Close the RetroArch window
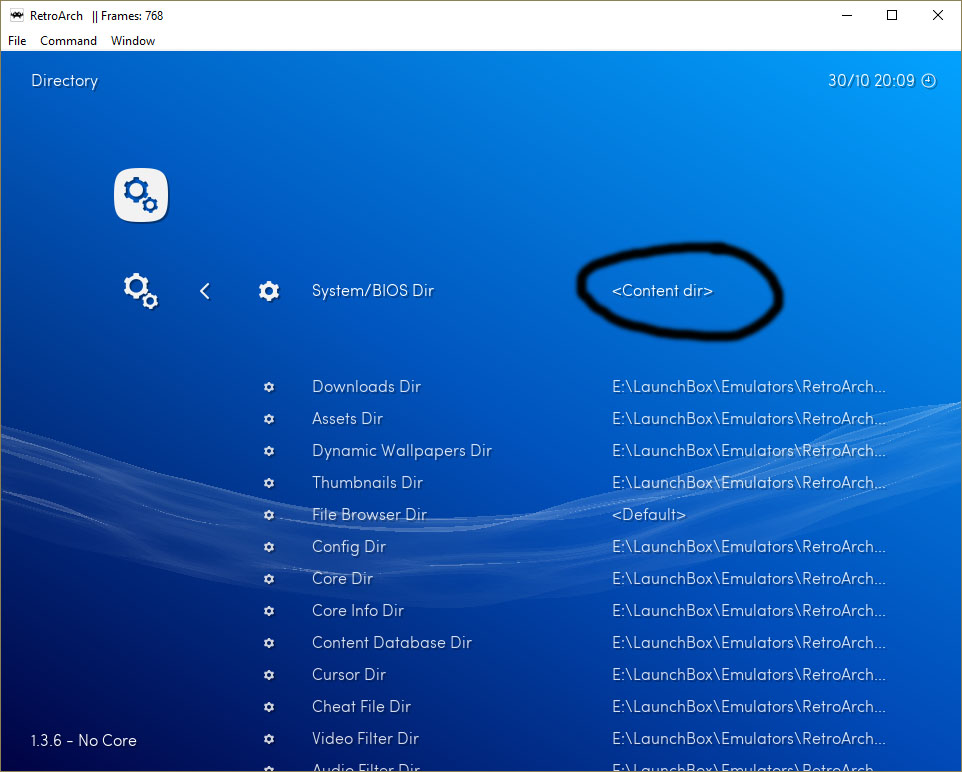Viewport: 962px width, 772px height. pos(937,15)
